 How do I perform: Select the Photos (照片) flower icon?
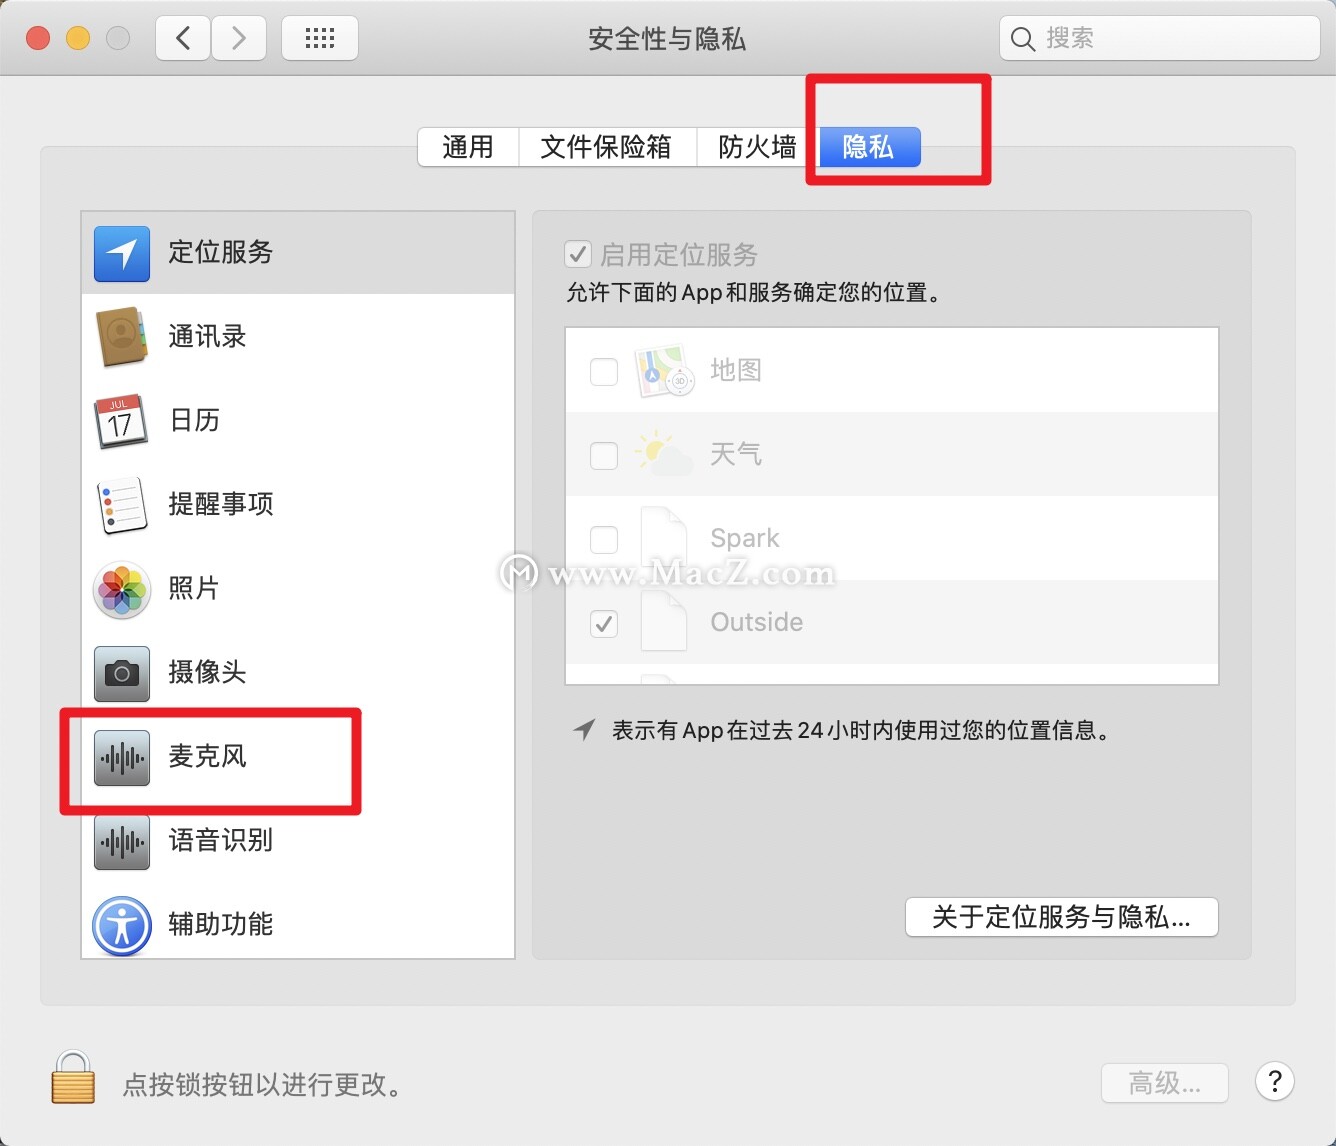[x=122, y=590]
